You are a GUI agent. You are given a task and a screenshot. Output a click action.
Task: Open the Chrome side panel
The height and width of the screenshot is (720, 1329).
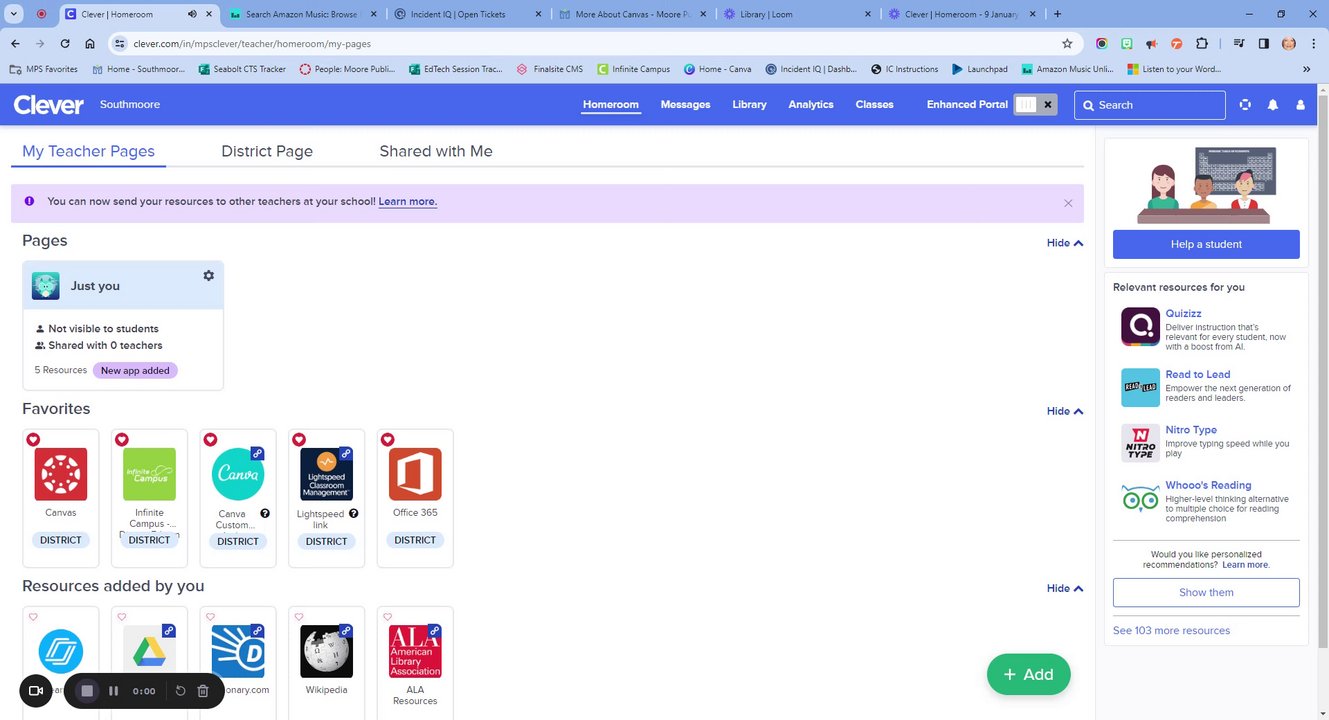(1264, 44)
